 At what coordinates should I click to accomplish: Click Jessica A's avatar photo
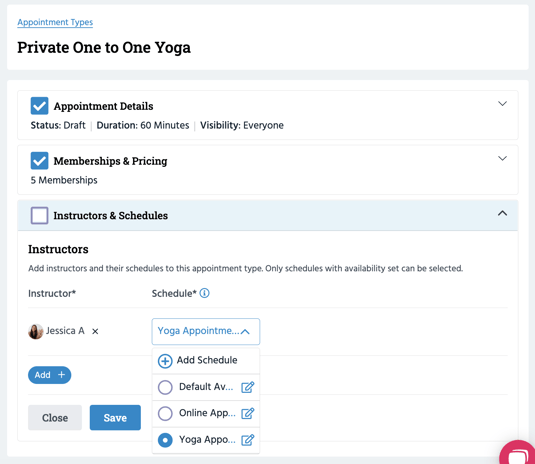[35, 331]
